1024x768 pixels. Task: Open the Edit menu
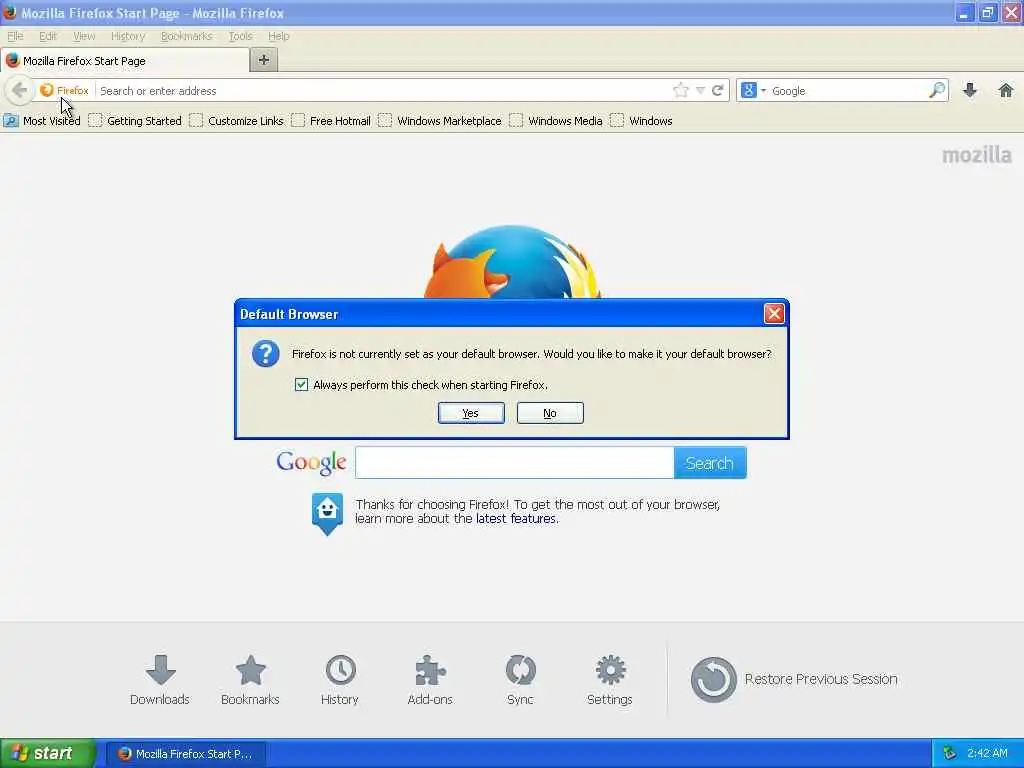point(48,36)
